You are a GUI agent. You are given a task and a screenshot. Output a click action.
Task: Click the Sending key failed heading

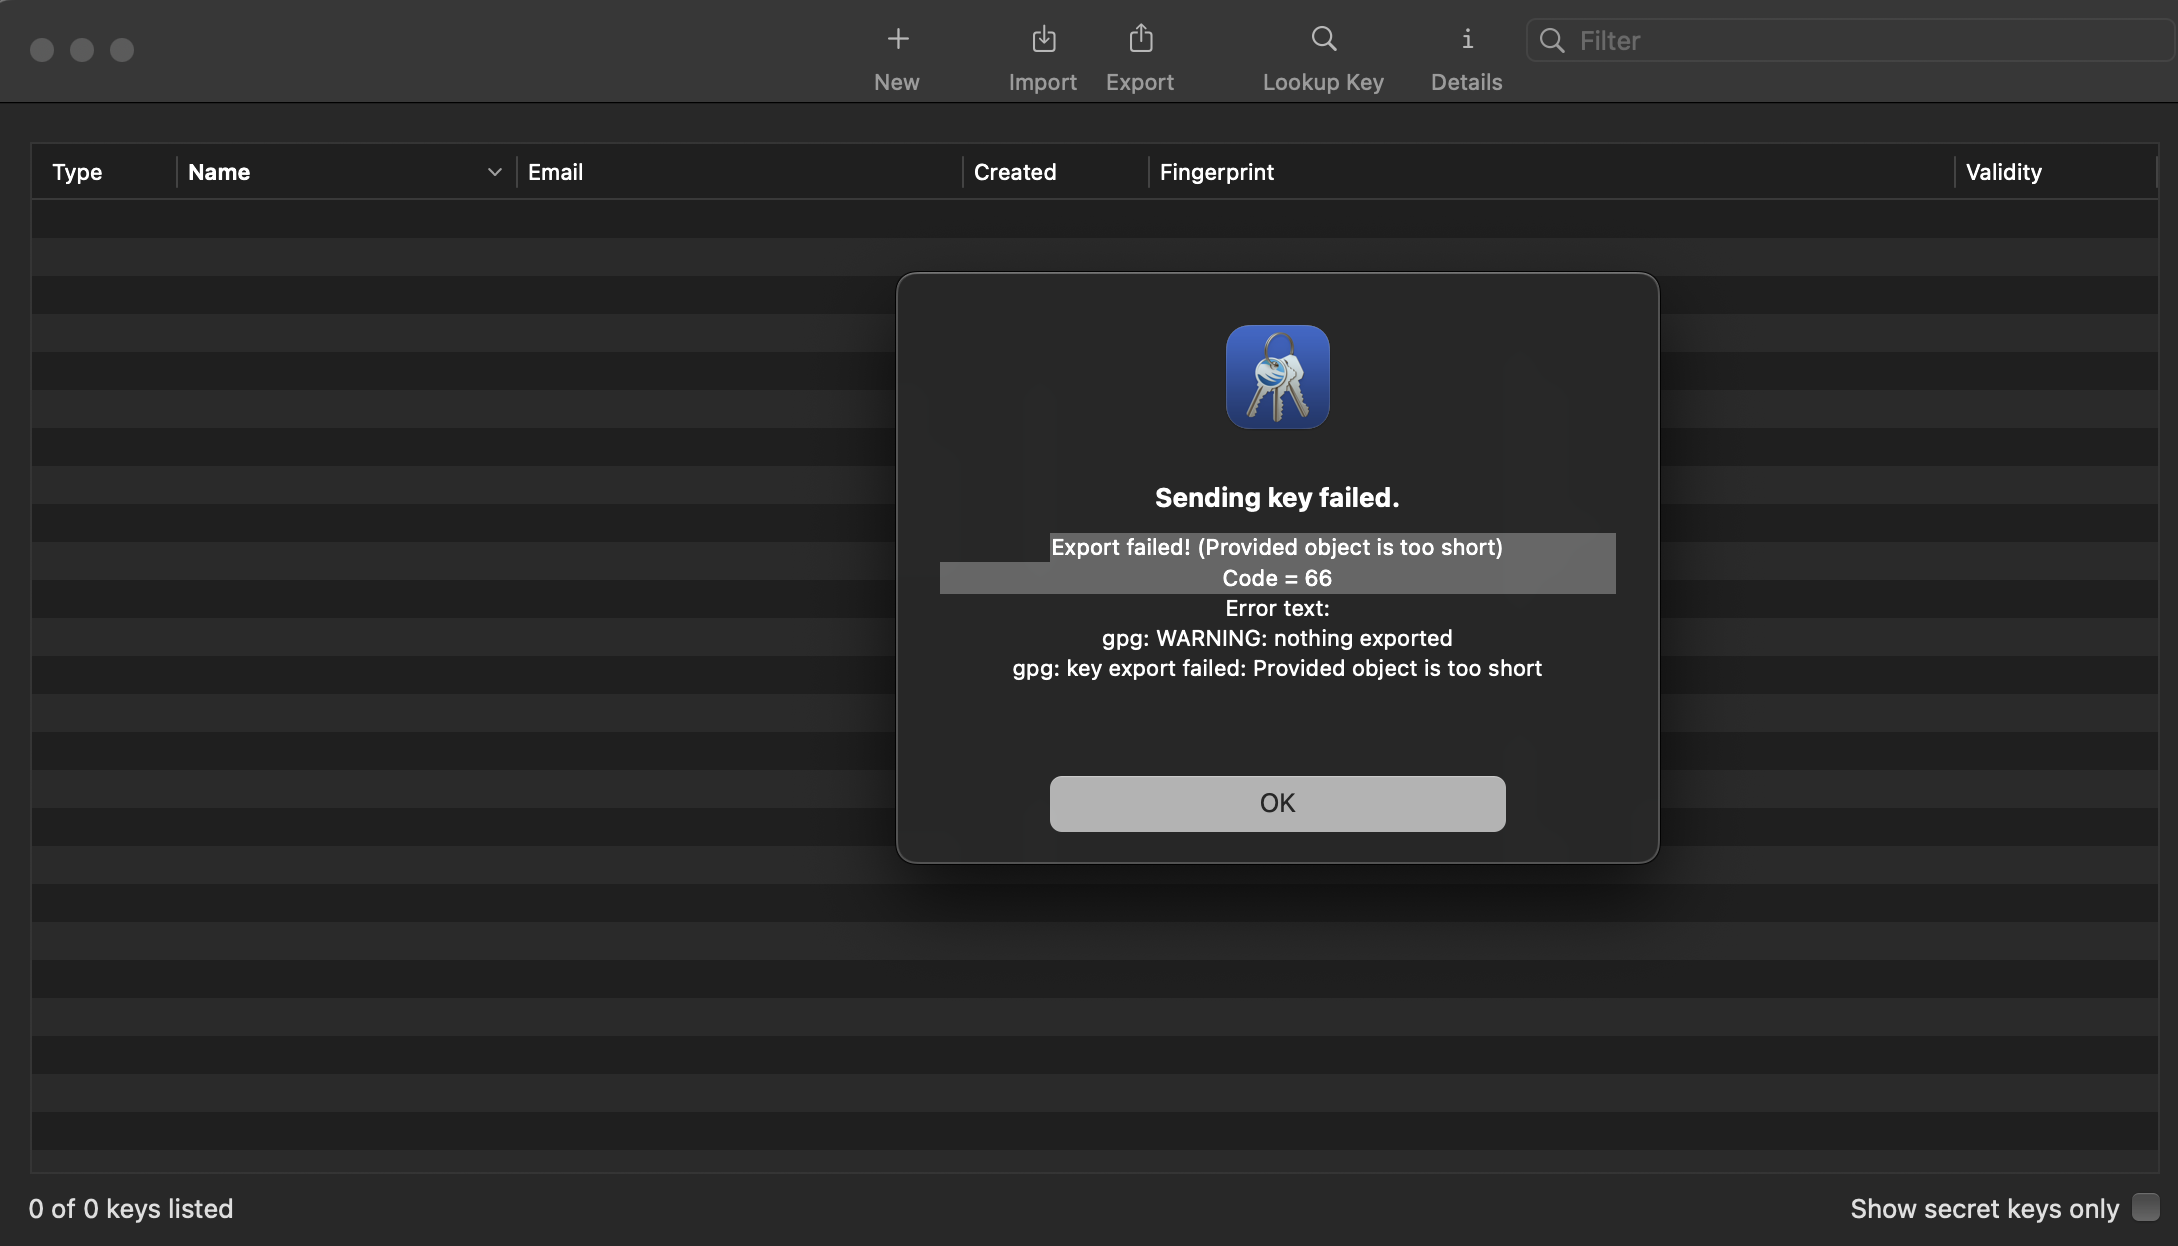(1277, 497)
